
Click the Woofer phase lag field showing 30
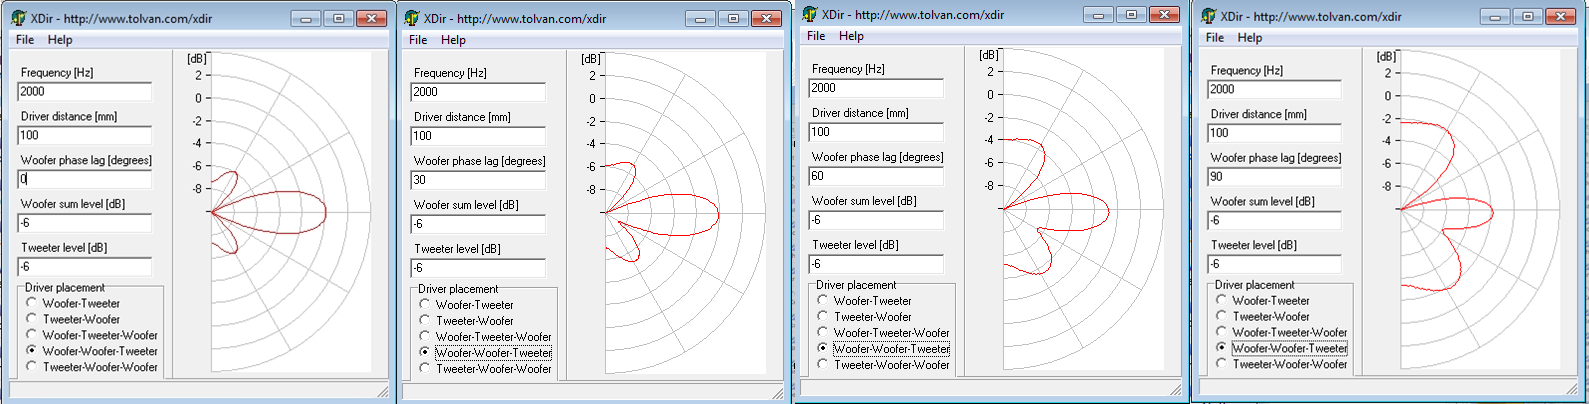coord(478,180)
